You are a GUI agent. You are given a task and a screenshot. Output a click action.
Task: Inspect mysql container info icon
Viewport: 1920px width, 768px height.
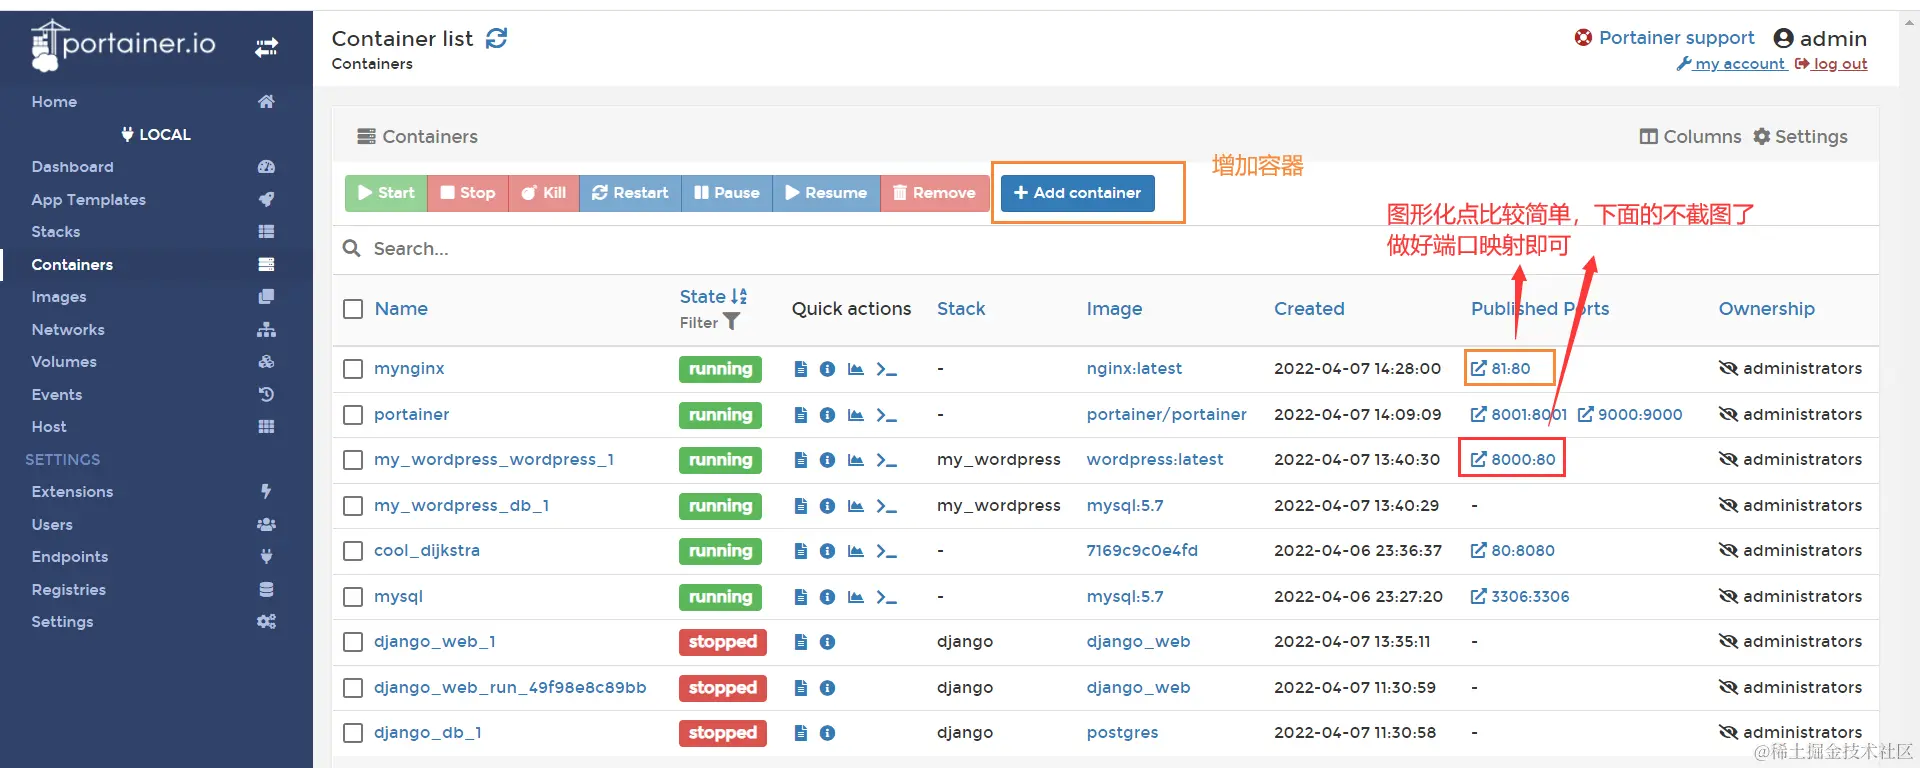pos(827,597)
